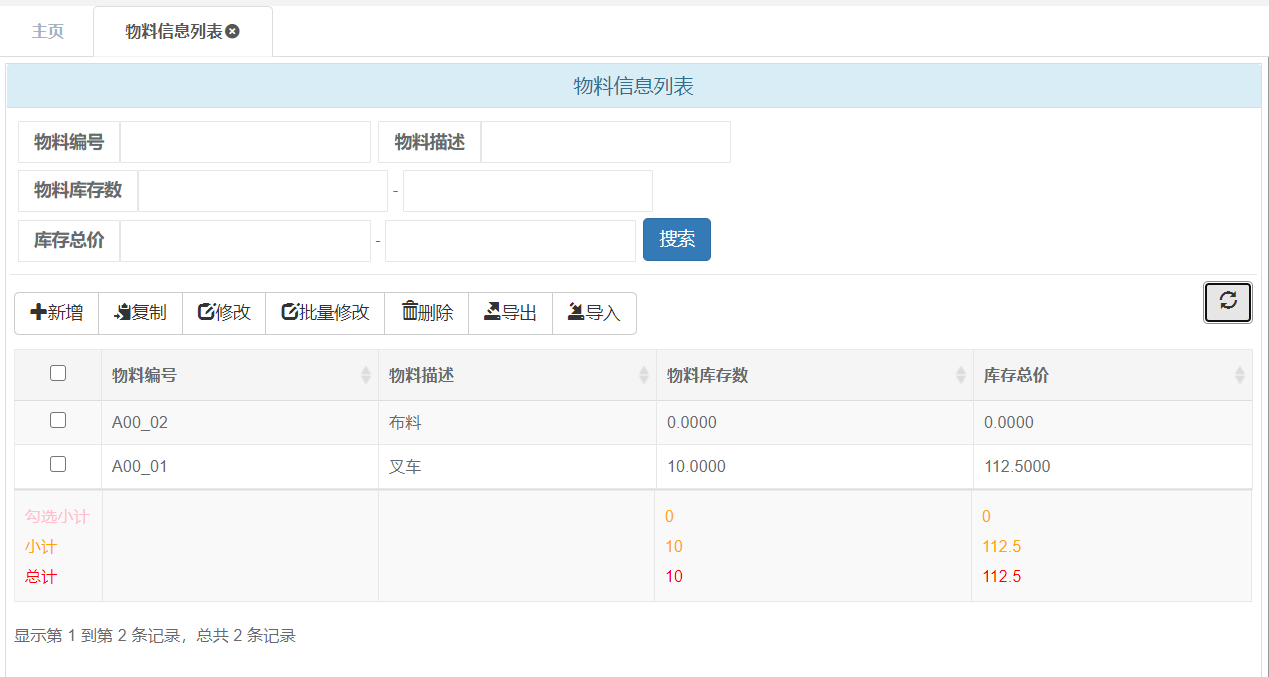The image size is (1269, 677).
Task: Check the row checkbox for A00_02
Action: (x=58, y=420)
